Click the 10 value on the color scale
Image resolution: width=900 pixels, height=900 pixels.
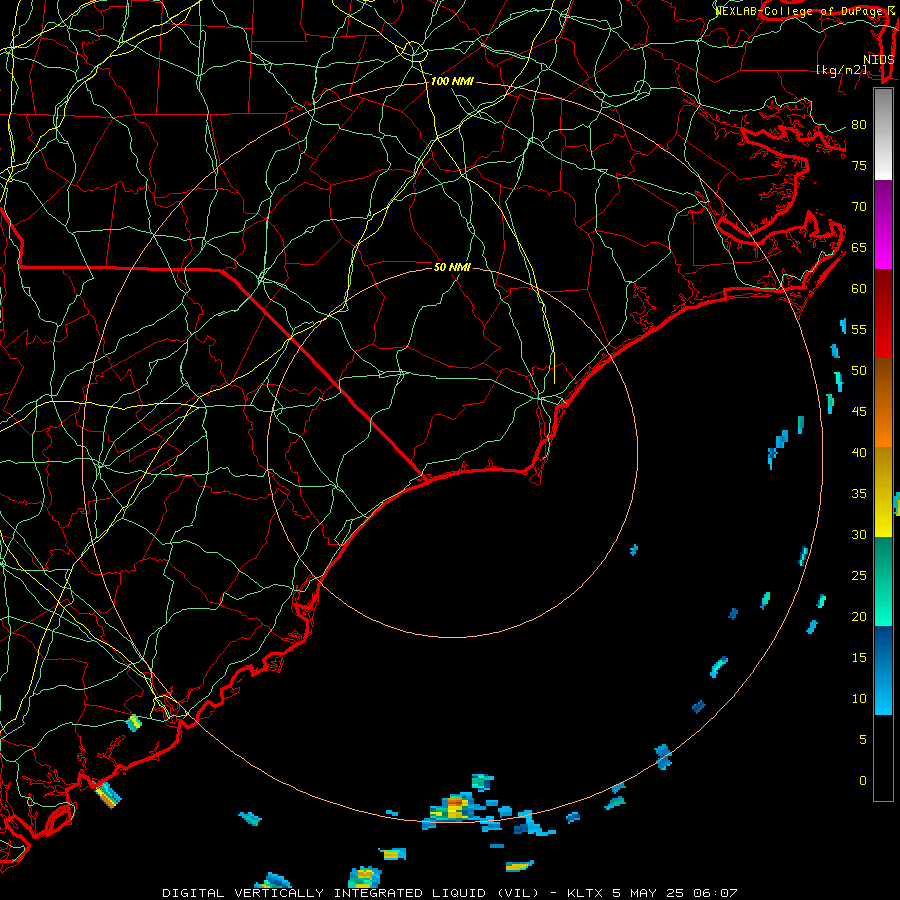[x=859, y=699]
